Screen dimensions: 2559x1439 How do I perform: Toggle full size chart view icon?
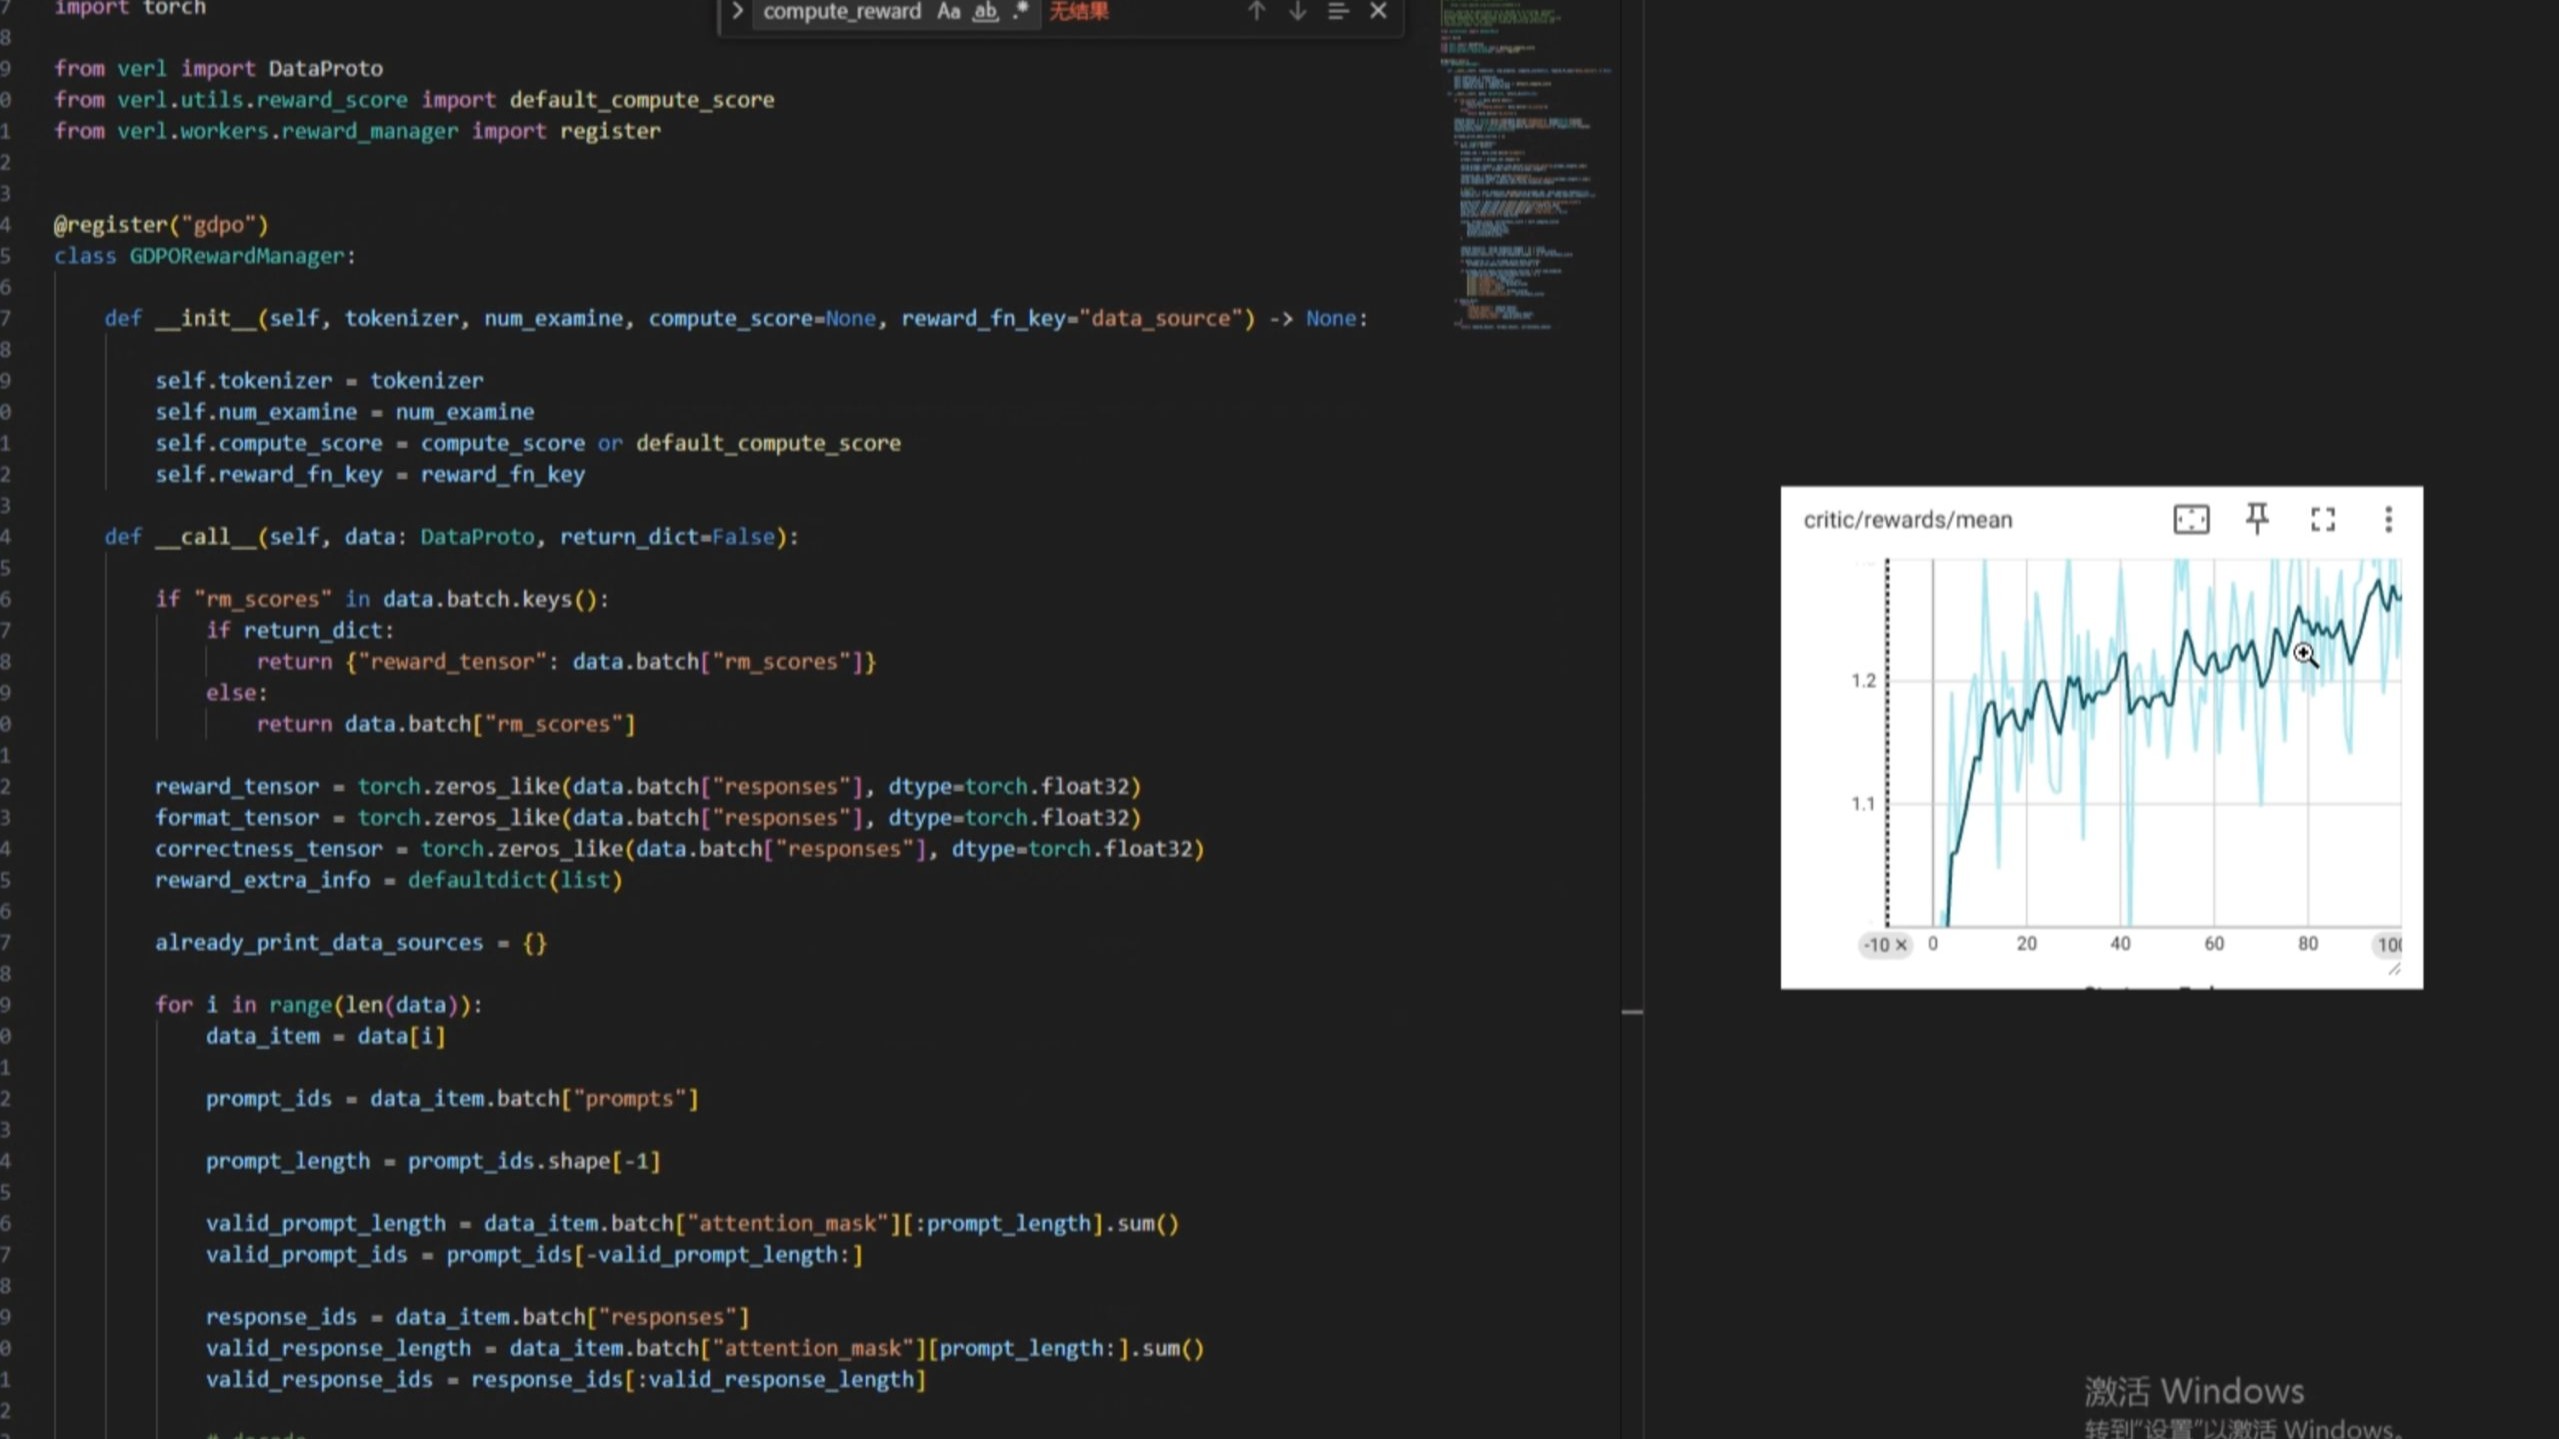coord(2322,519)
